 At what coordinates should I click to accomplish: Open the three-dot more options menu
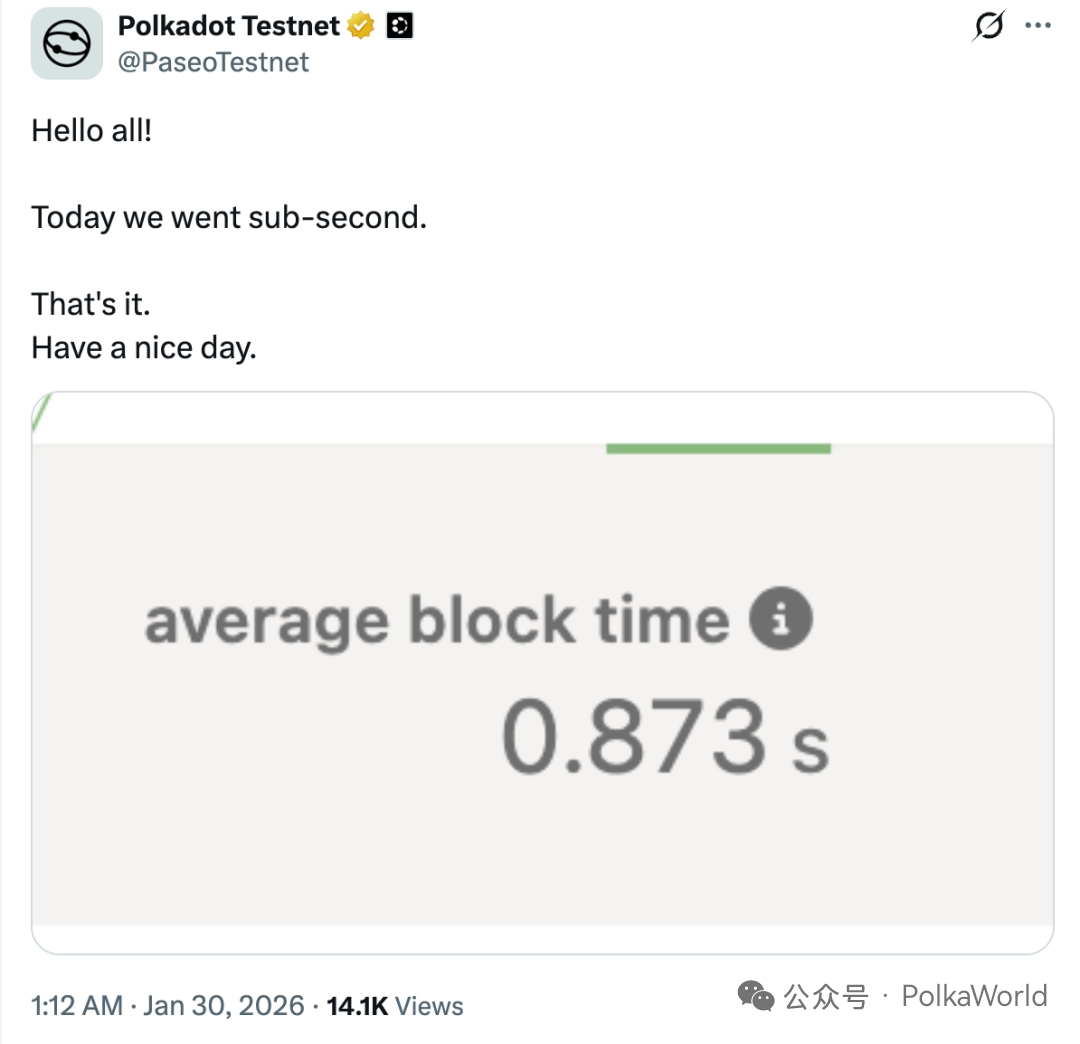point(1038,27)
